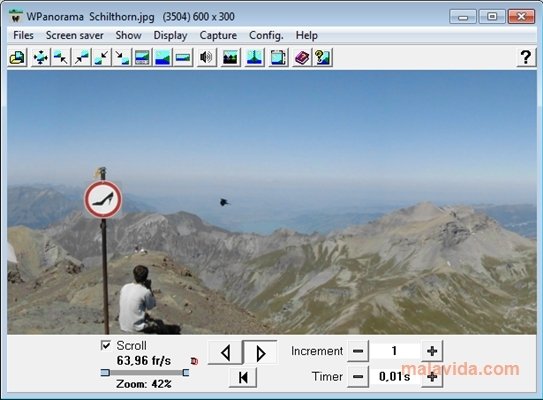
Task: Click the center image four-arrows icon
Action: 41,57
